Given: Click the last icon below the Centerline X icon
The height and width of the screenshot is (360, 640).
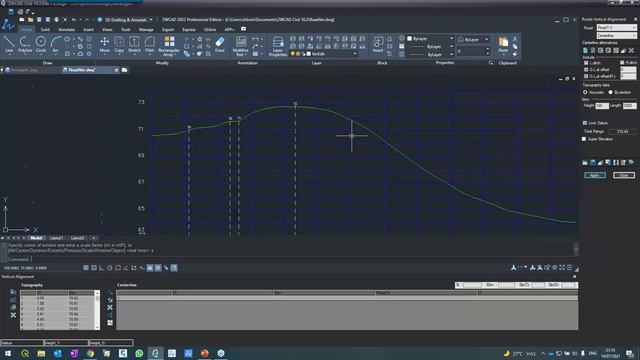Looking at the screenshot, I should click(110, 323).
